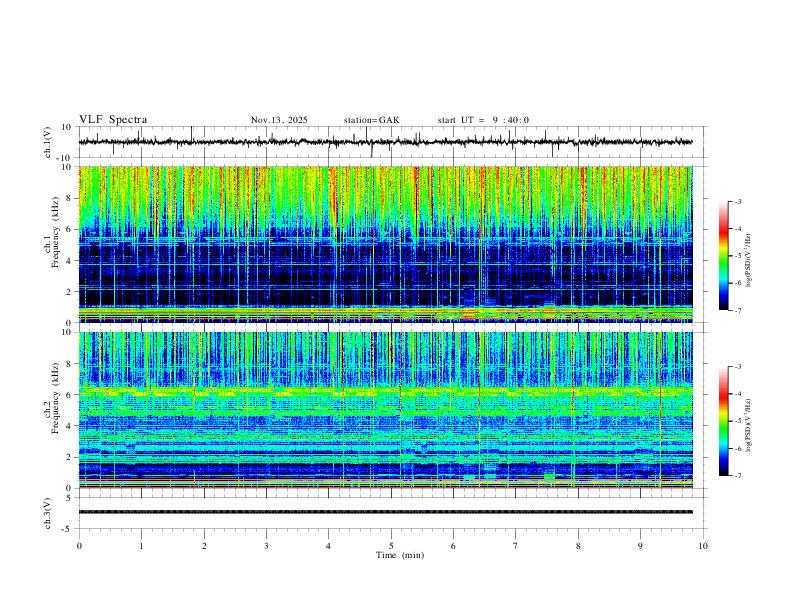Click time axis tick label '10'

pos(703,546)
